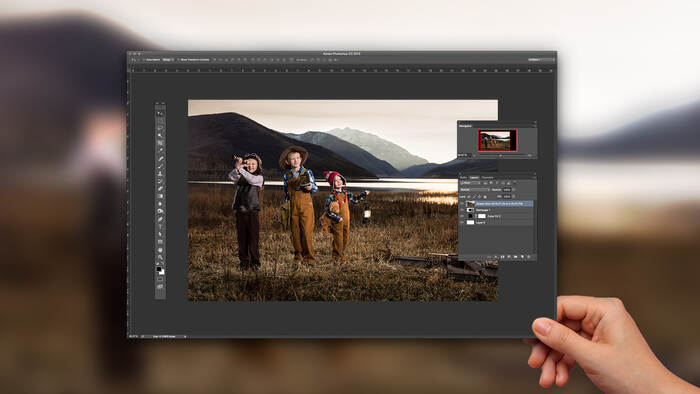Select the Rectangle shape tool
This screenshot has height=394, width=700.
[160, 242]
